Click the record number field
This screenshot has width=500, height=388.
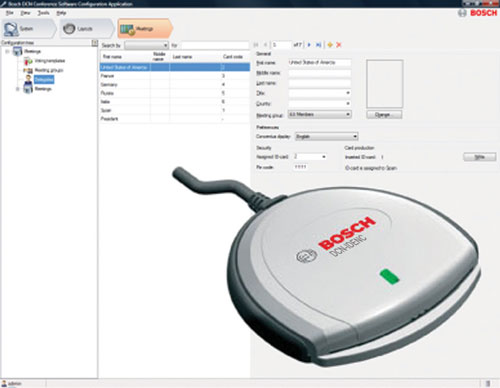281,45
